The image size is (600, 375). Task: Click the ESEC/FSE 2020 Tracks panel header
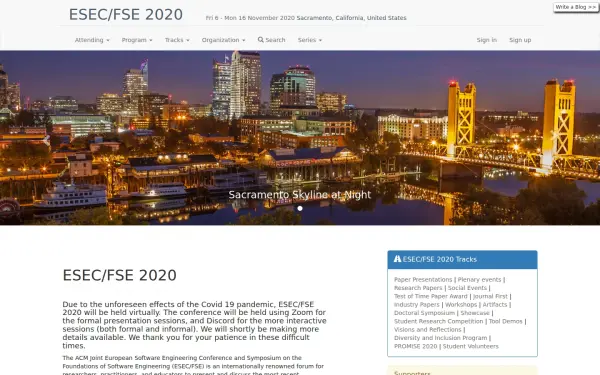(x=462, y=259)
